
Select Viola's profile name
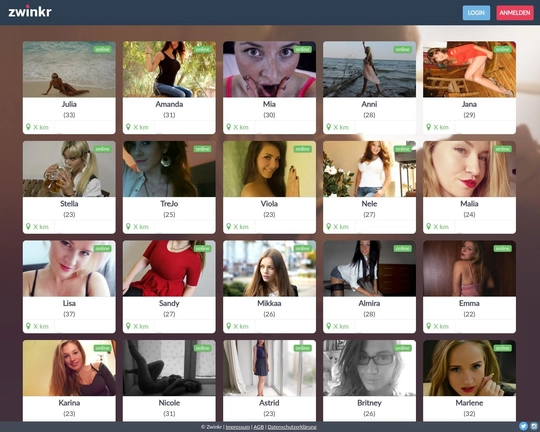click(269, 204)
